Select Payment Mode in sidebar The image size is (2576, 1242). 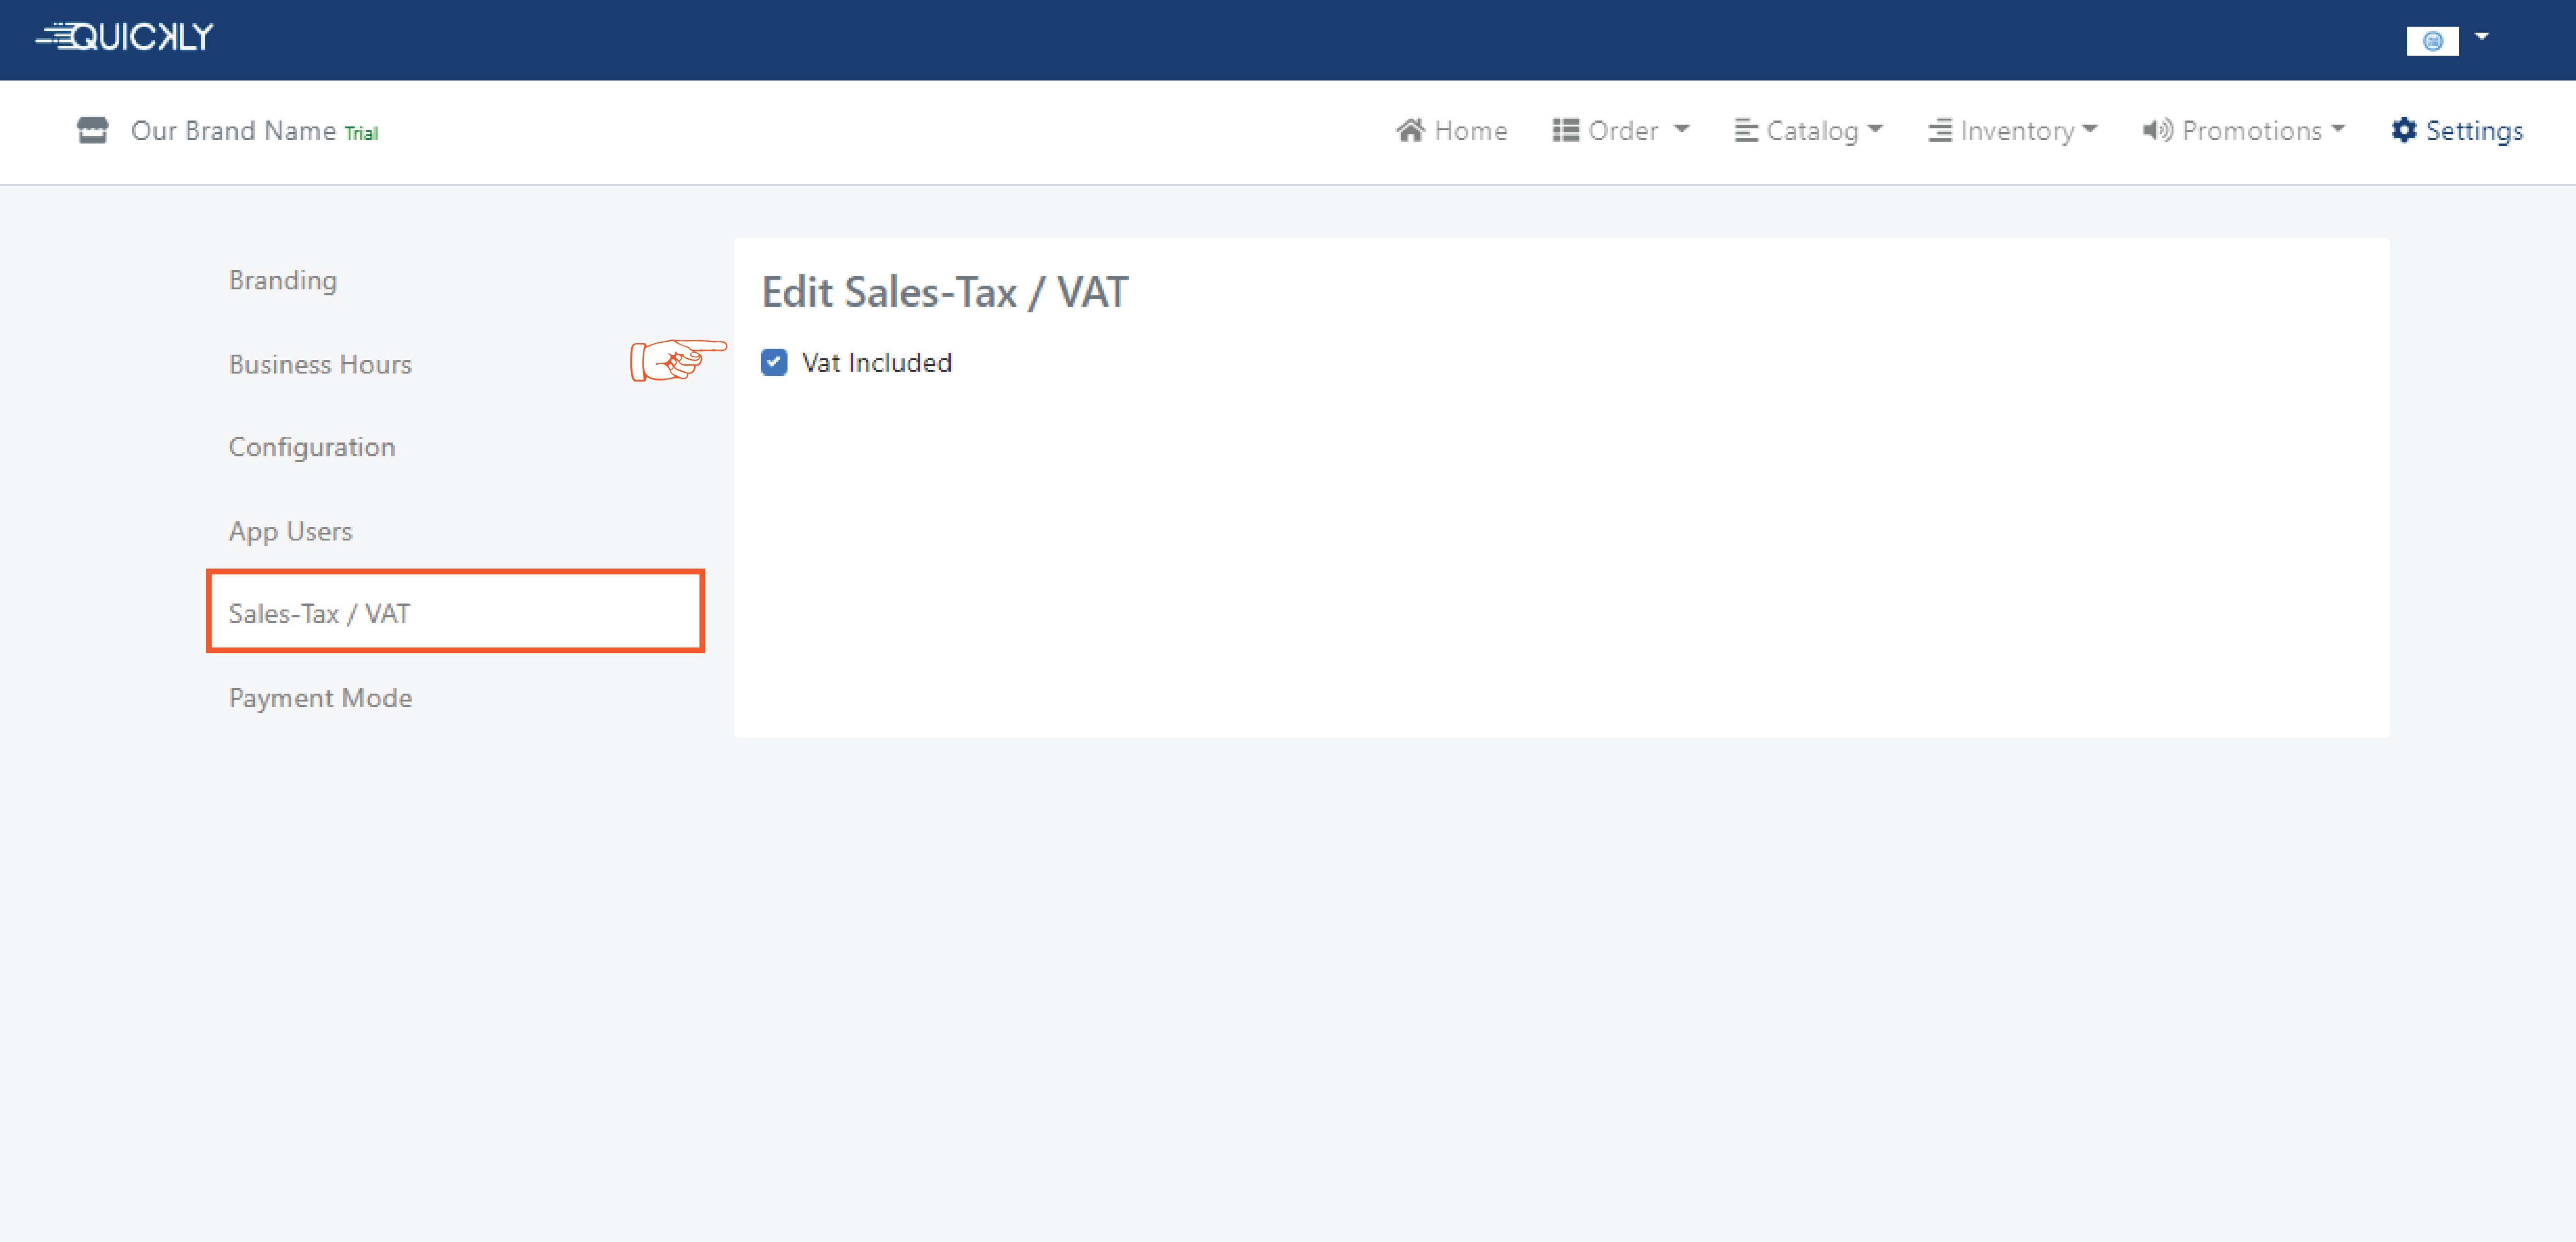point(320,698)
